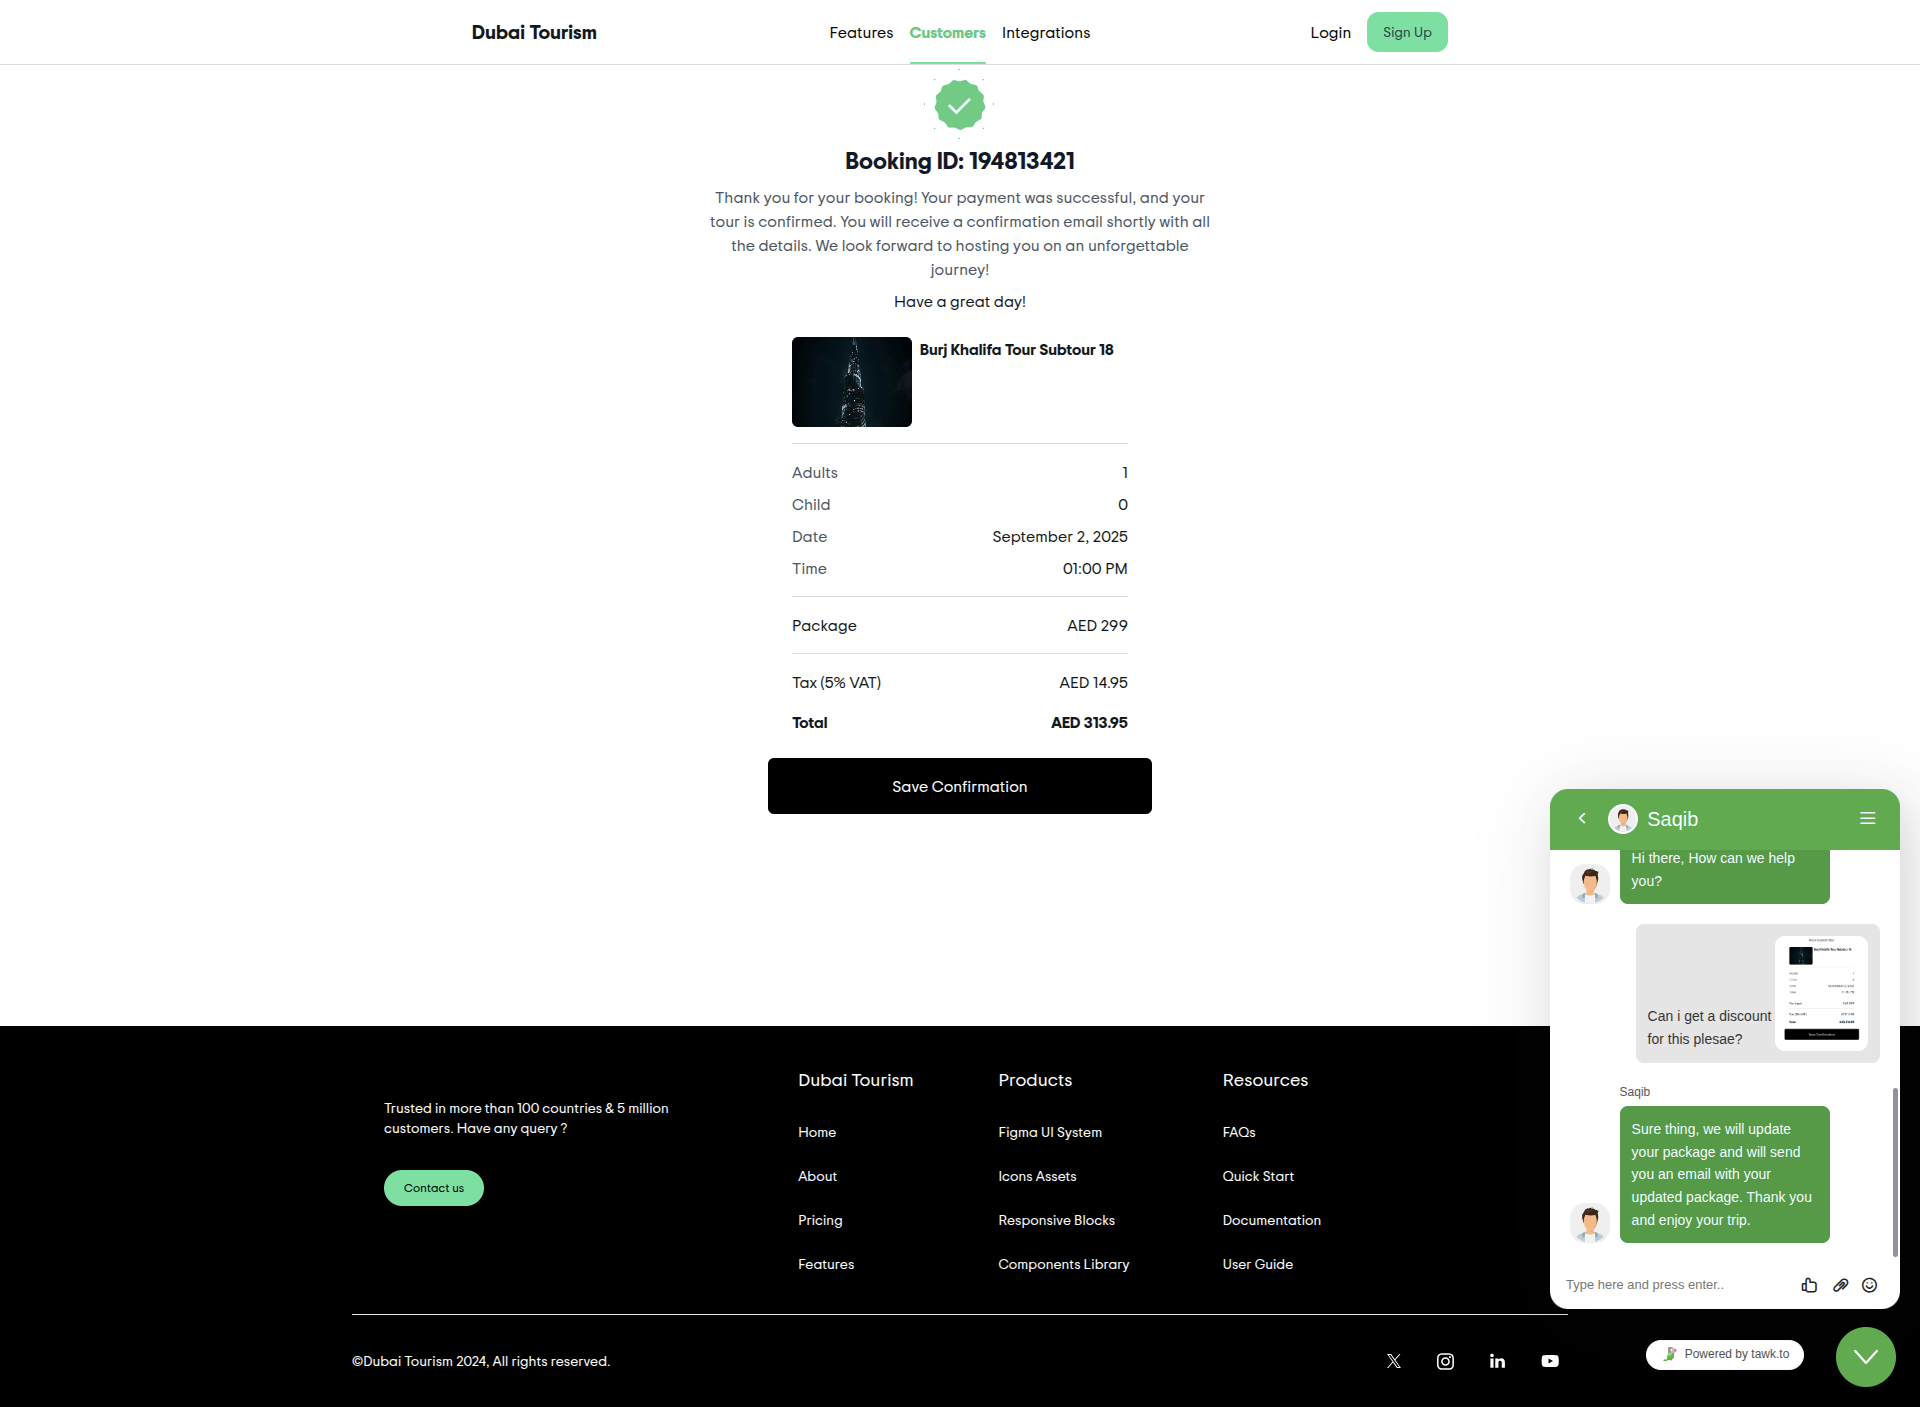Click the LinkedIn icon in footer
The width and height of the screenshot is (1920, 1407).
coord(1497,1361)
